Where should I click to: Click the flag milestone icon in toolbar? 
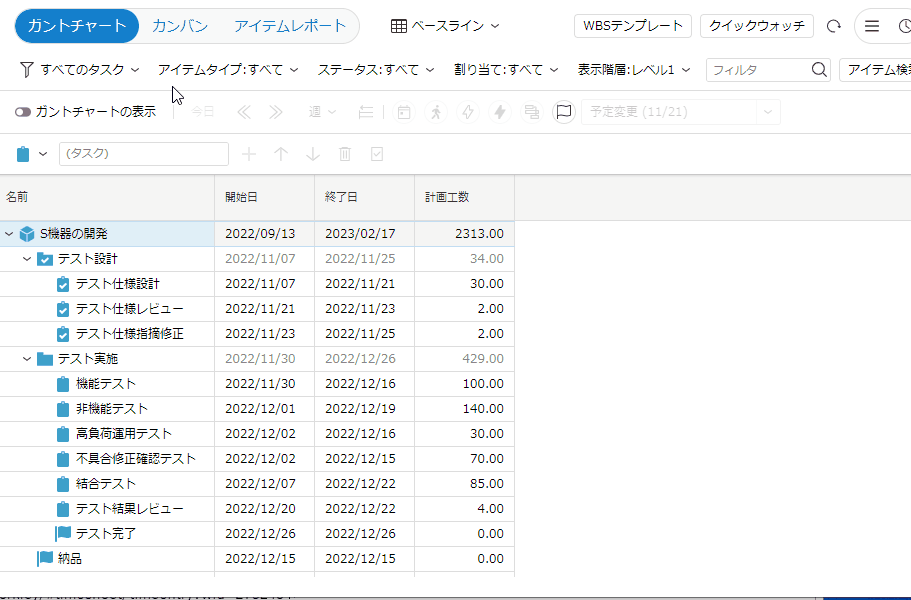coord(564,112)
